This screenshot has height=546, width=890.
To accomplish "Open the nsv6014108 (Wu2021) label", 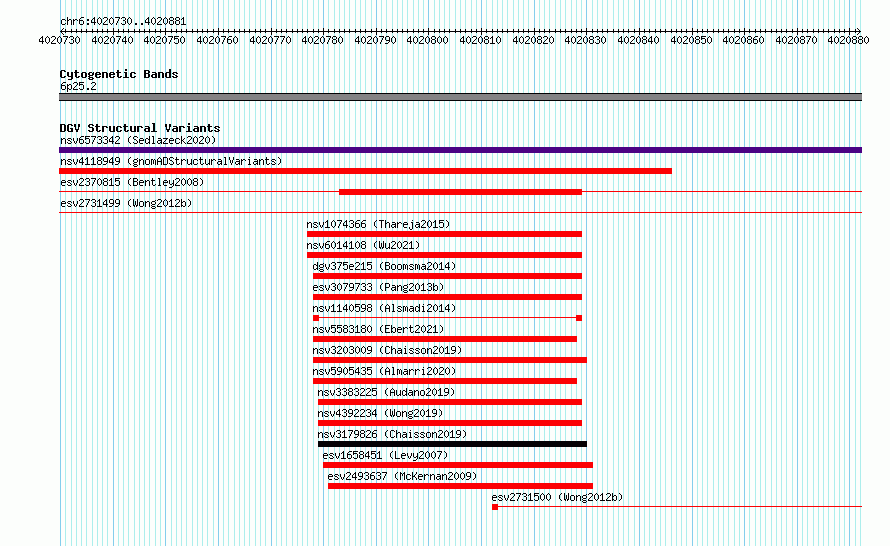I will (x=363, y=245).
